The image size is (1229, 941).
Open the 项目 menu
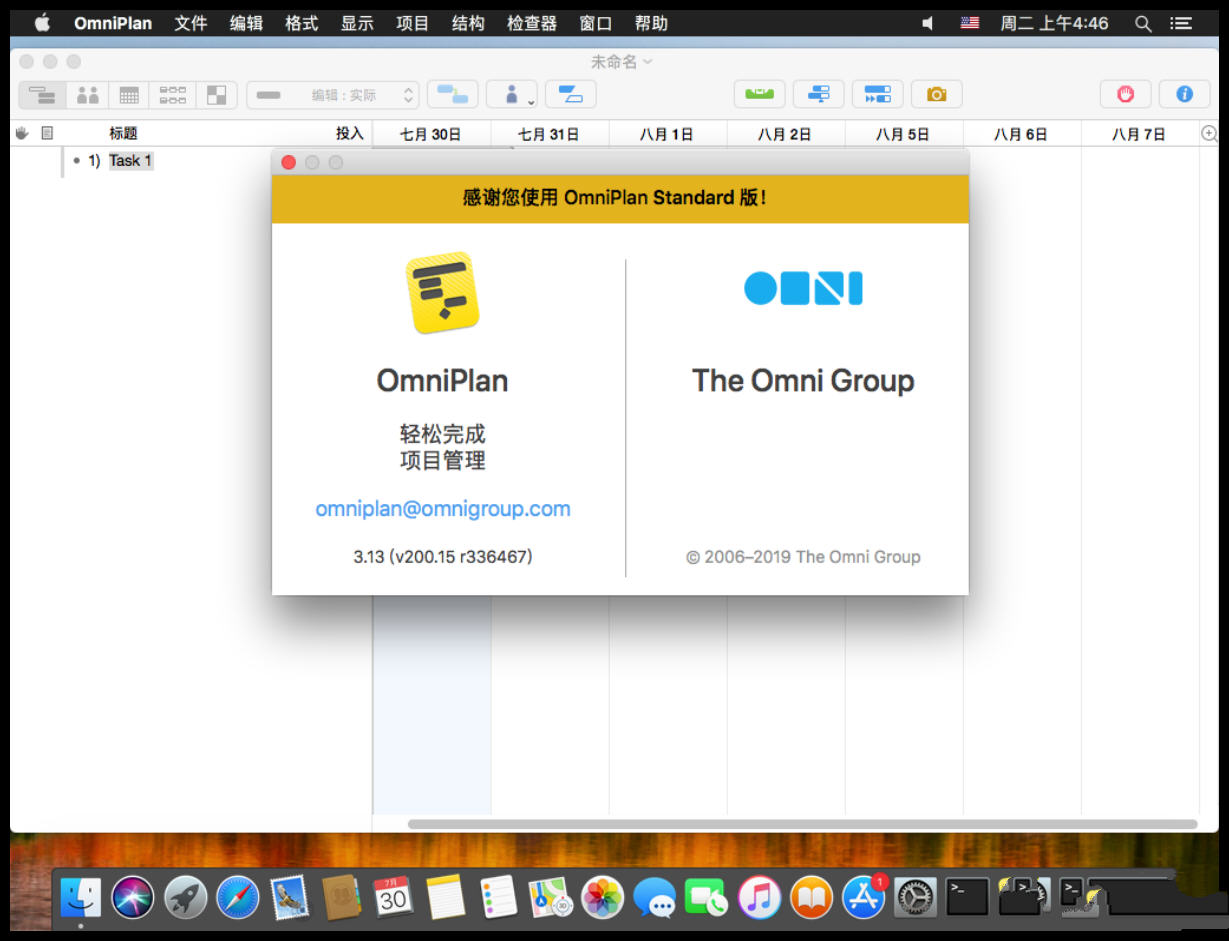412,23
